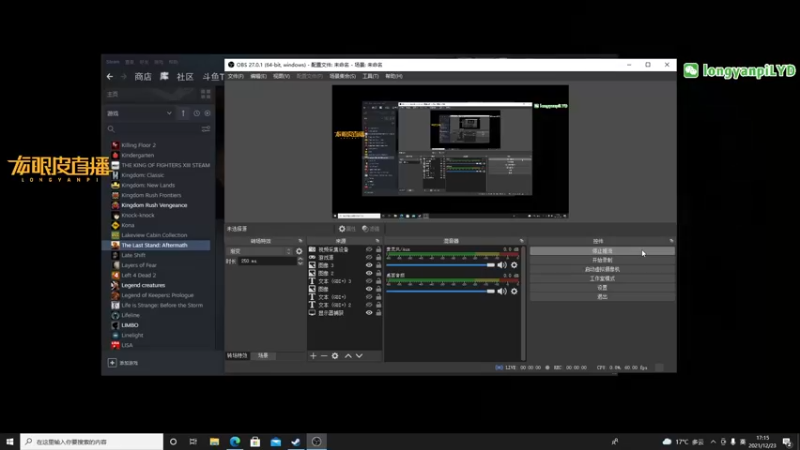The width and height of the screenshot is (800, 450).
Task: Toggle lock on 游戏源 source
Action: coord(379,258)
